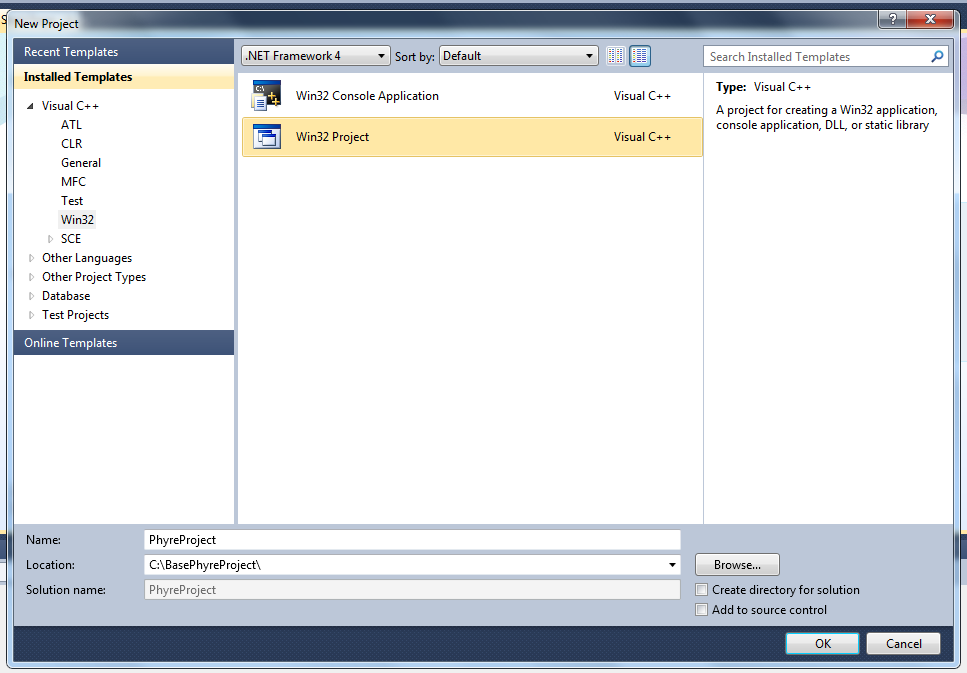Open the Recent Templates section
The height and width of the screenshot is (673, 967).
click(x=70, y=51)
